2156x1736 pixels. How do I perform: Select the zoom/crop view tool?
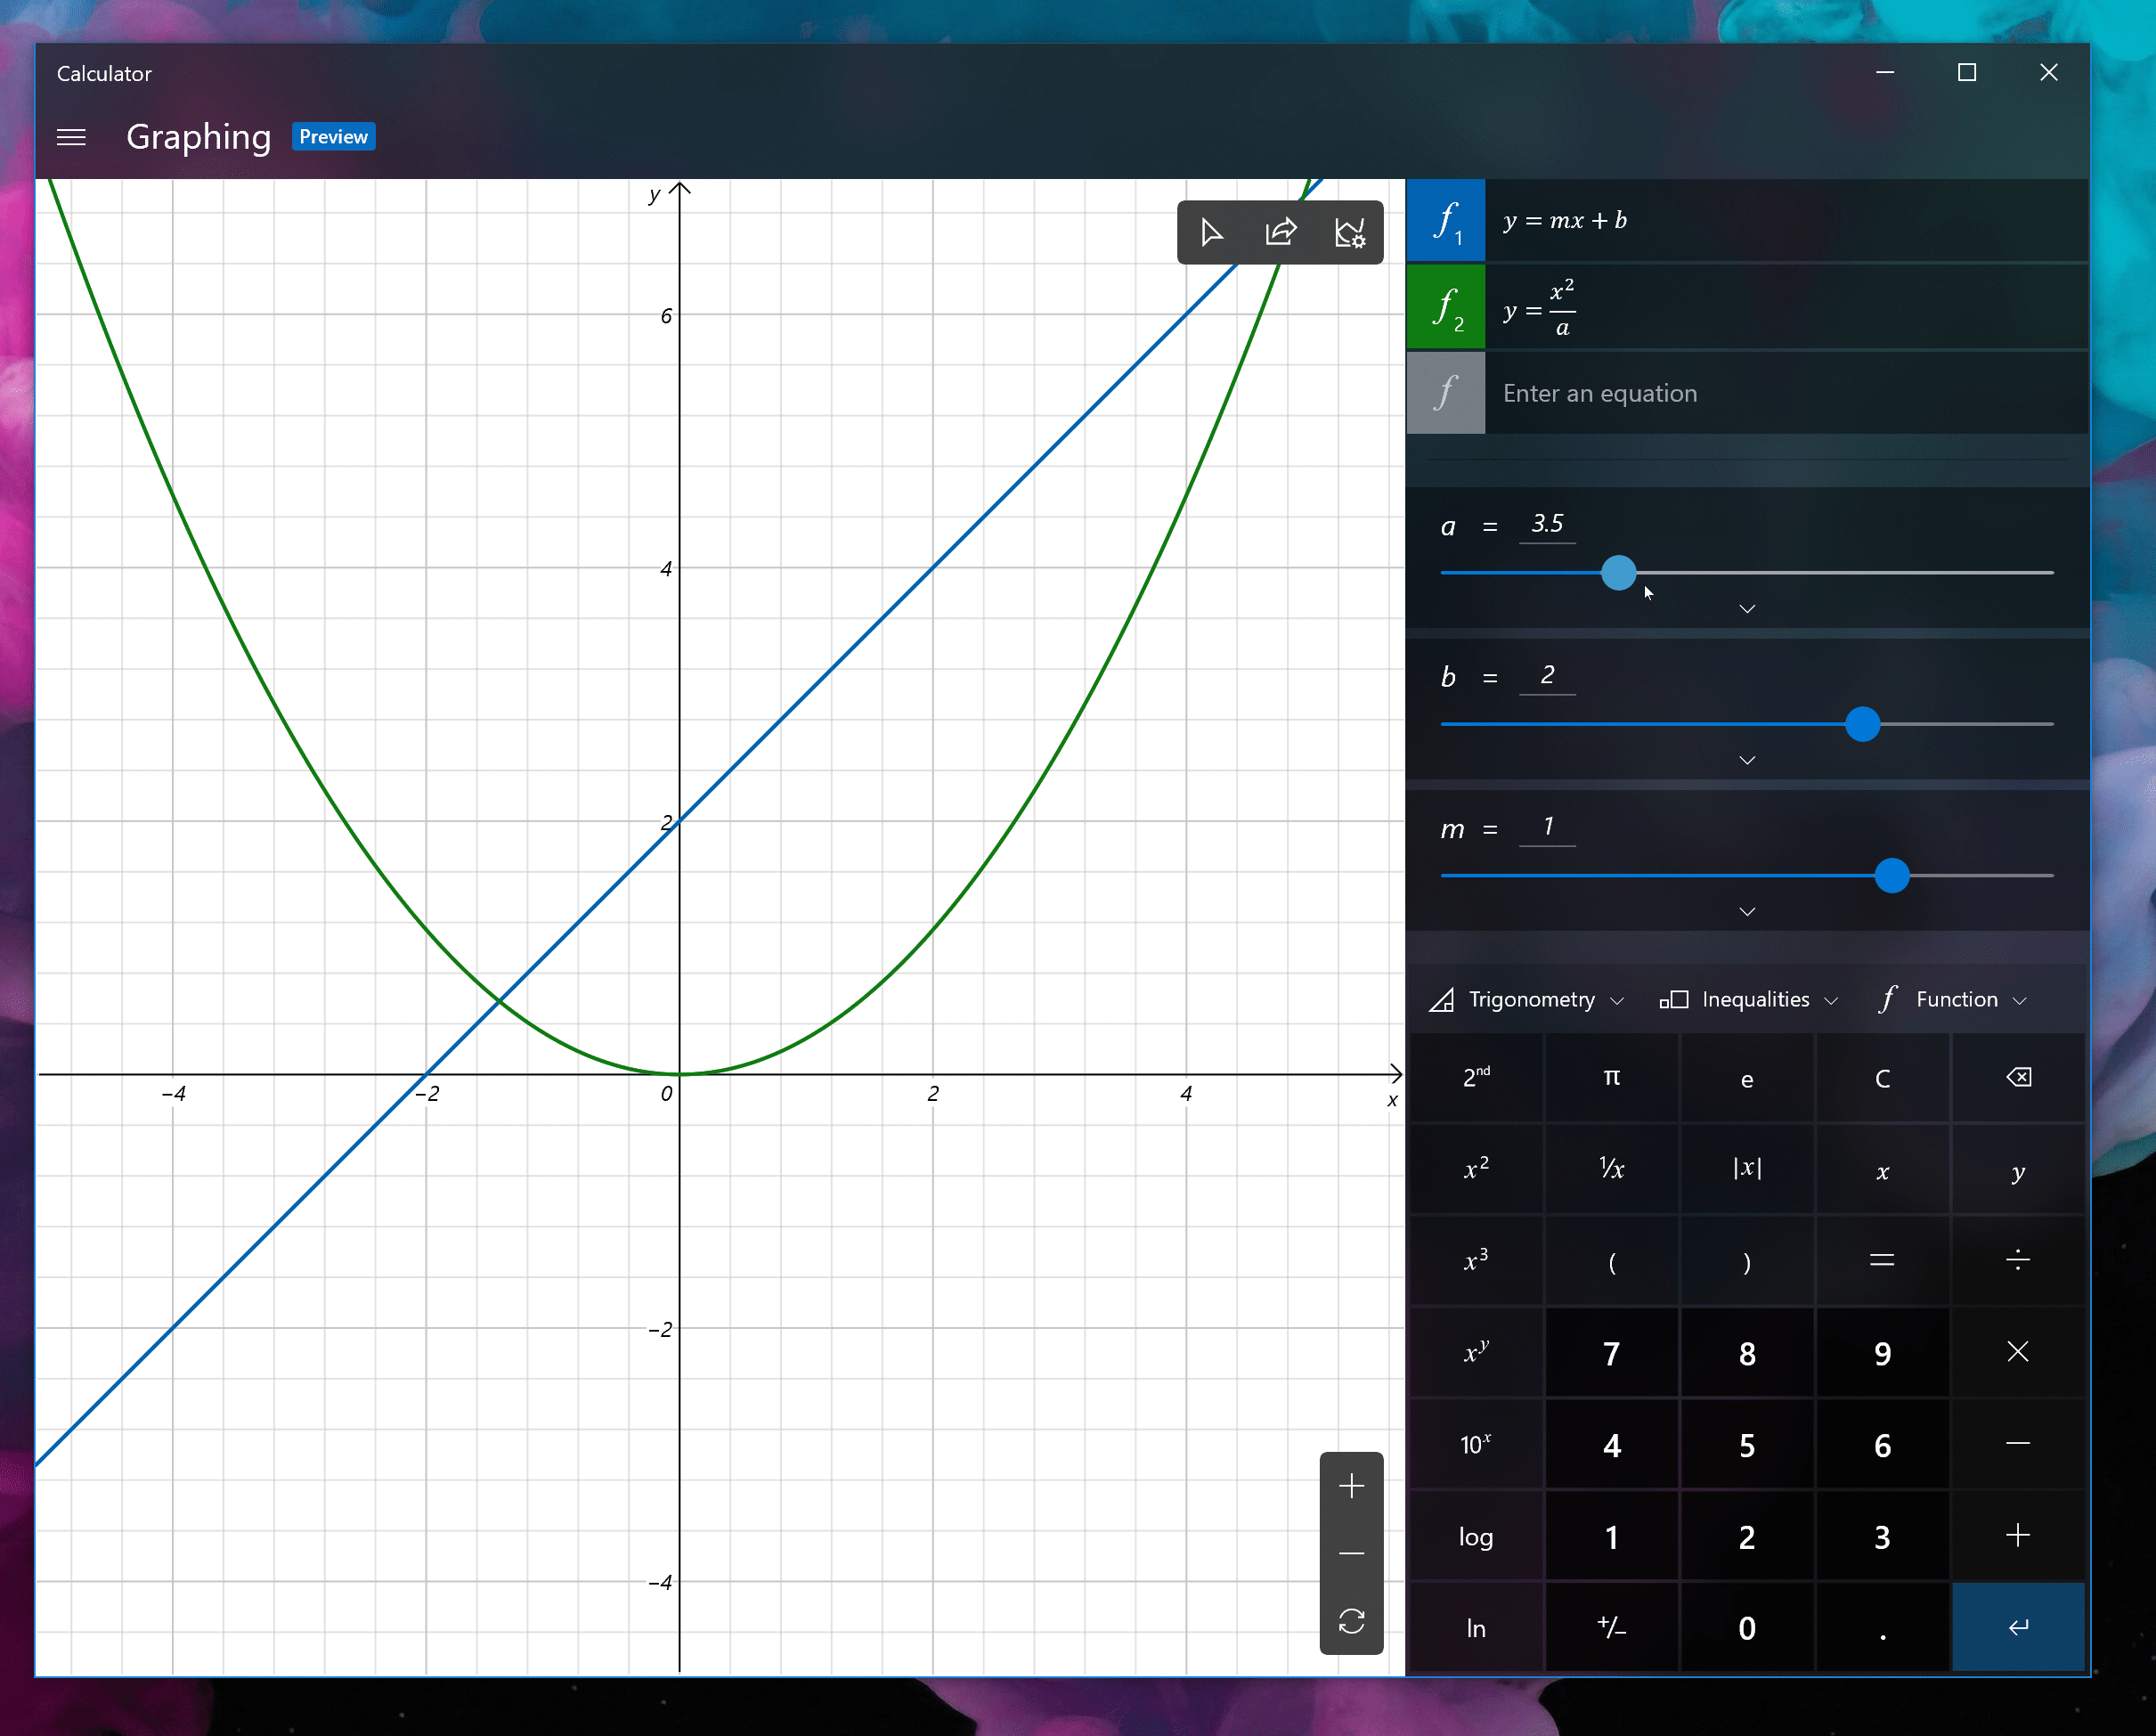point(1352,232)
